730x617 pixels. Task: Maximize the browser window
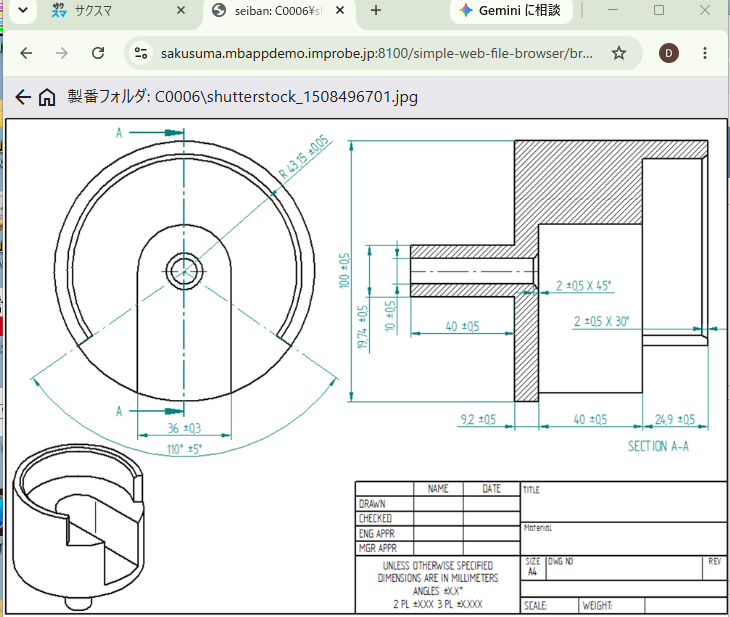coord(659,10)
